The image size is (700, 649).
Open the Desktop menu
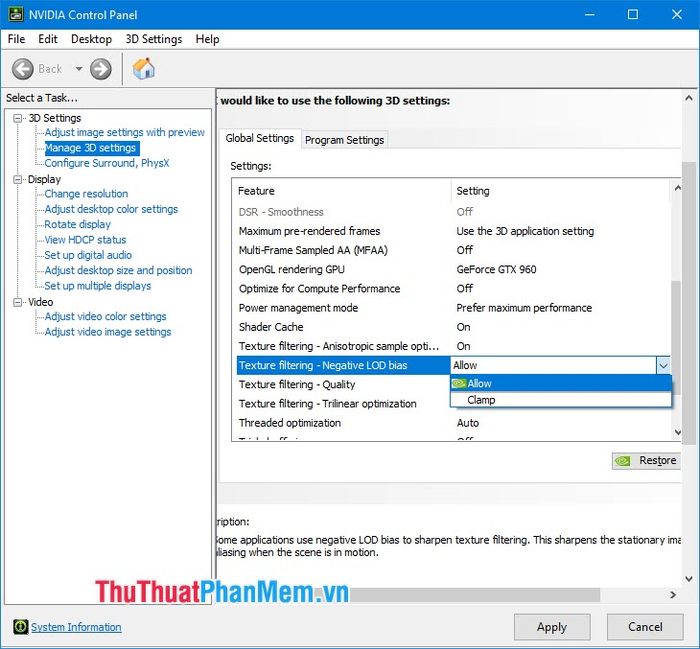coord(91,39)
